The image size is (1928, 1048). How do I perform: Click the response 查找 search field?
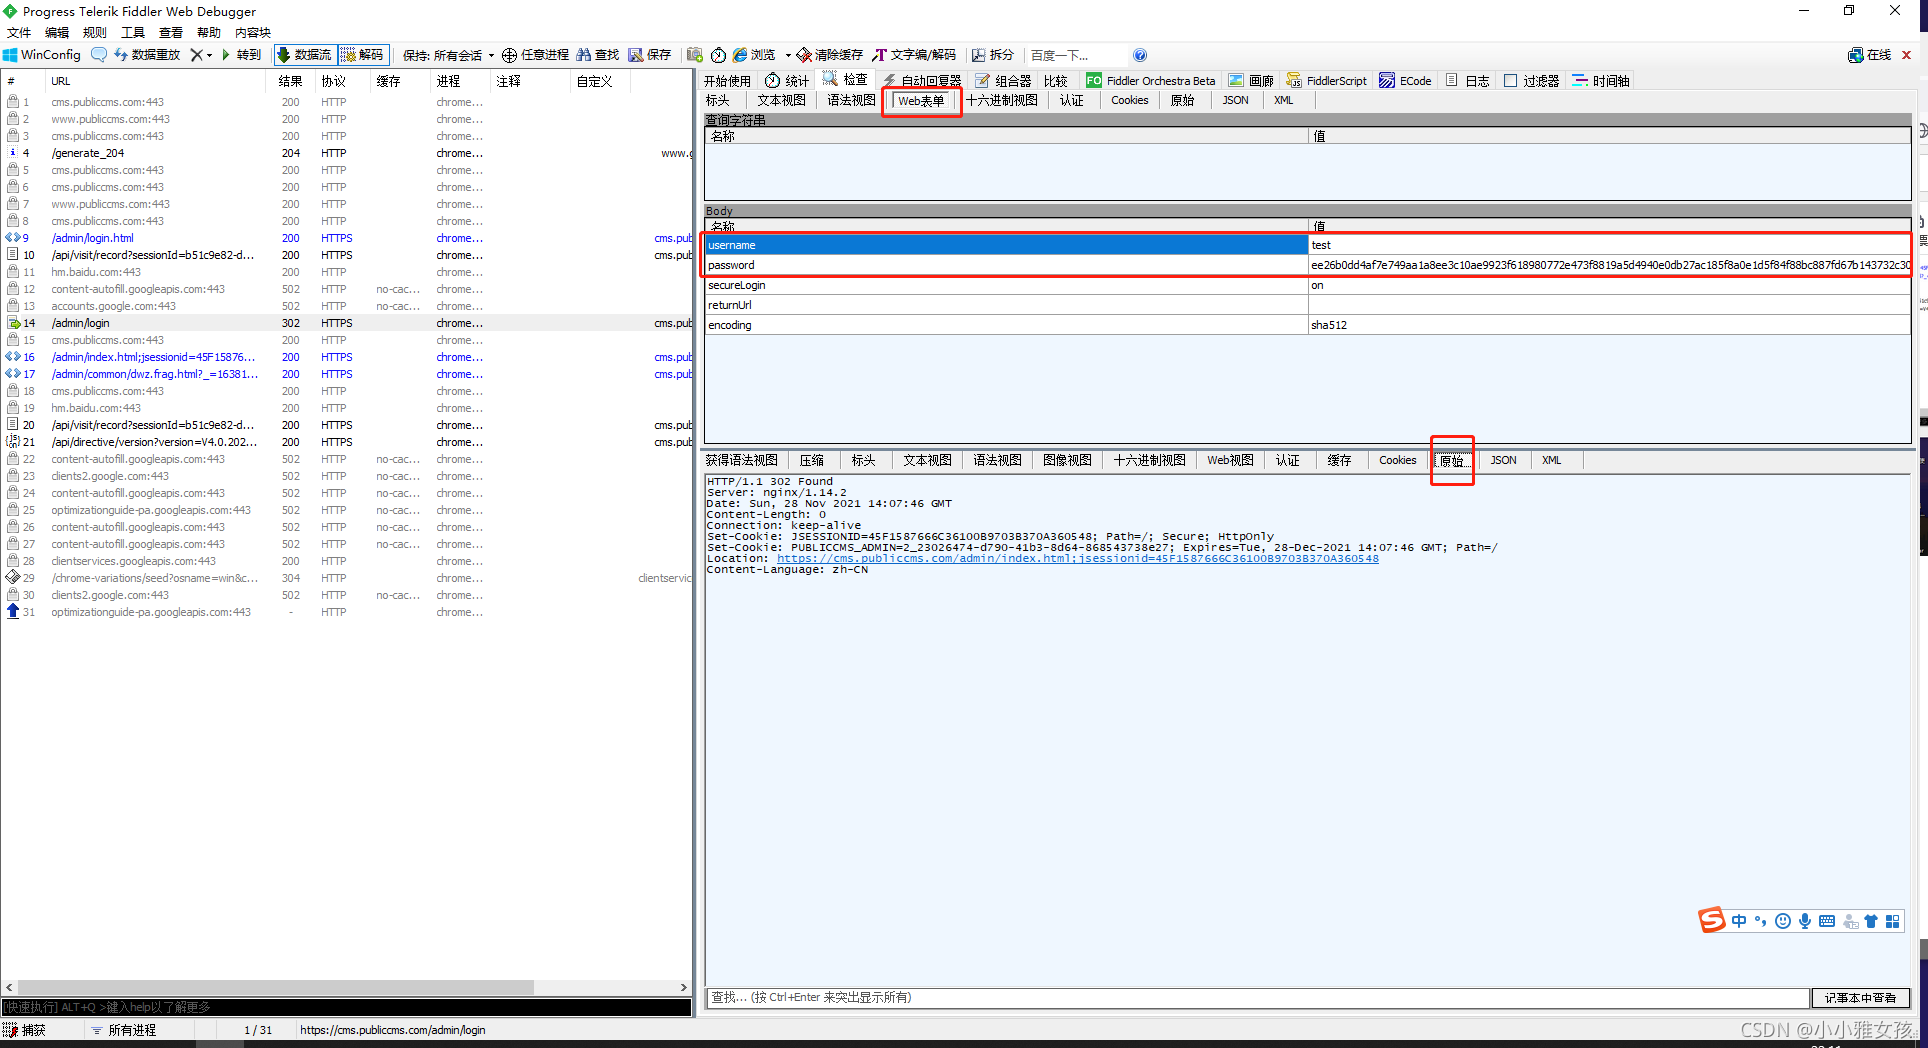point(1257,998)
